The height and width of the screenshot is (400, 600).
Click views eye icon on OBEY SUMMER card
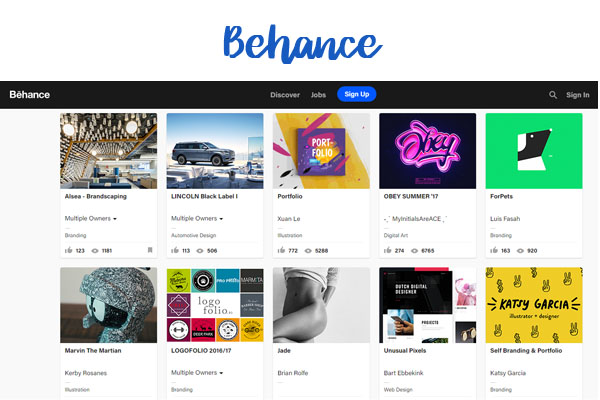[414, 251]
